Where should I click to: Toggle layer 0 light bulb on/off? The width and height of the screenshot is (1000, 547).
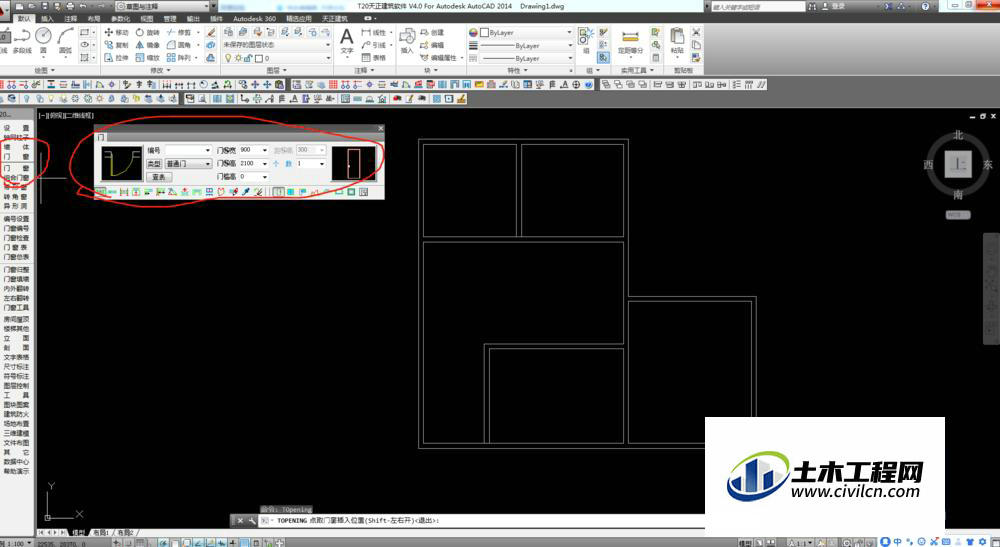(x=228, y=58)
